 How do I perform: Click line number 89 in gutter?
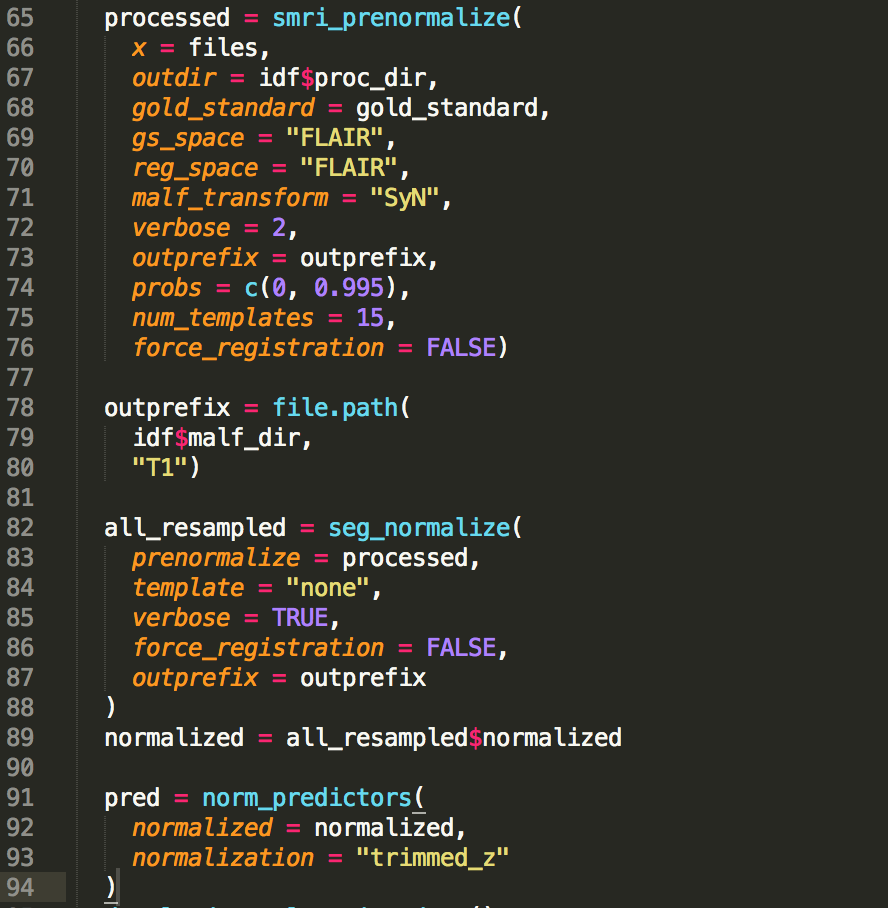tap(20, 737)
